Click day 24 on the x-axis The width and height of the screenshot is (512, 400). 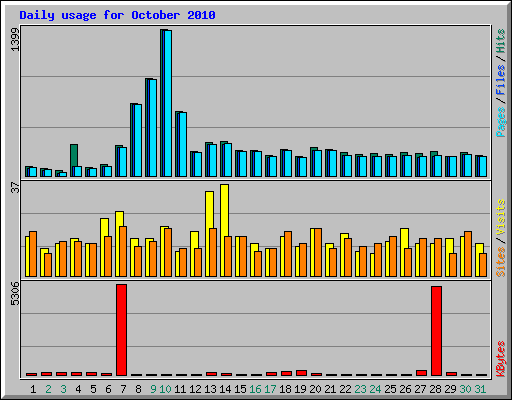click(x=375, y=389)
